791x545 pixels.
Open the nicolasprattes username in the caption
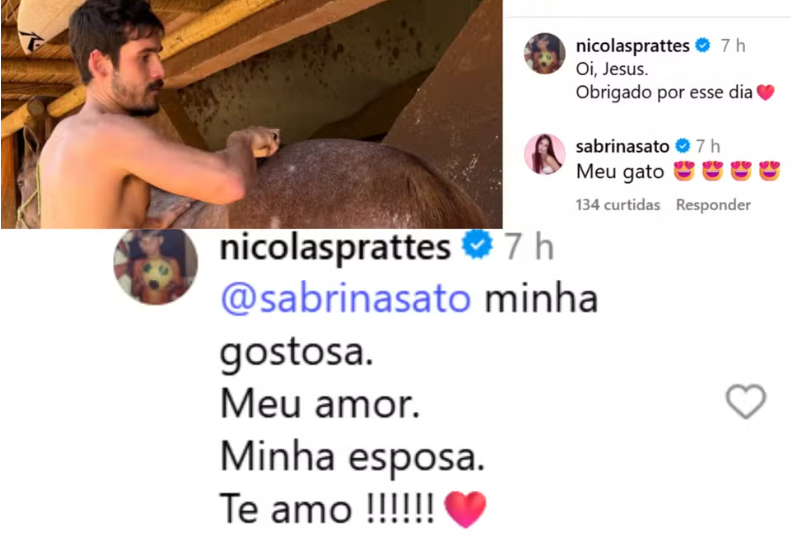[x=633, y=46]
